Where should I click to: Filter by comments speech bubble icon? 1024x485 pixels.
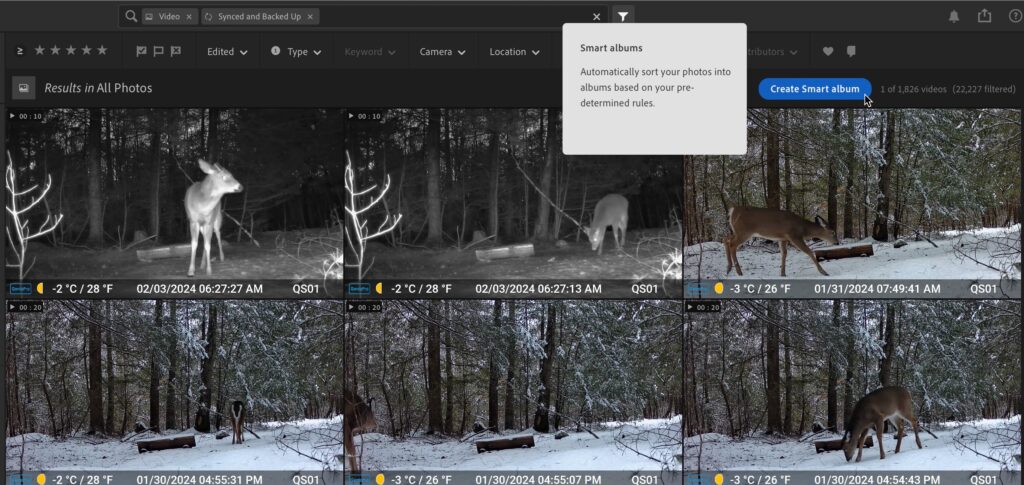point(851,52)
